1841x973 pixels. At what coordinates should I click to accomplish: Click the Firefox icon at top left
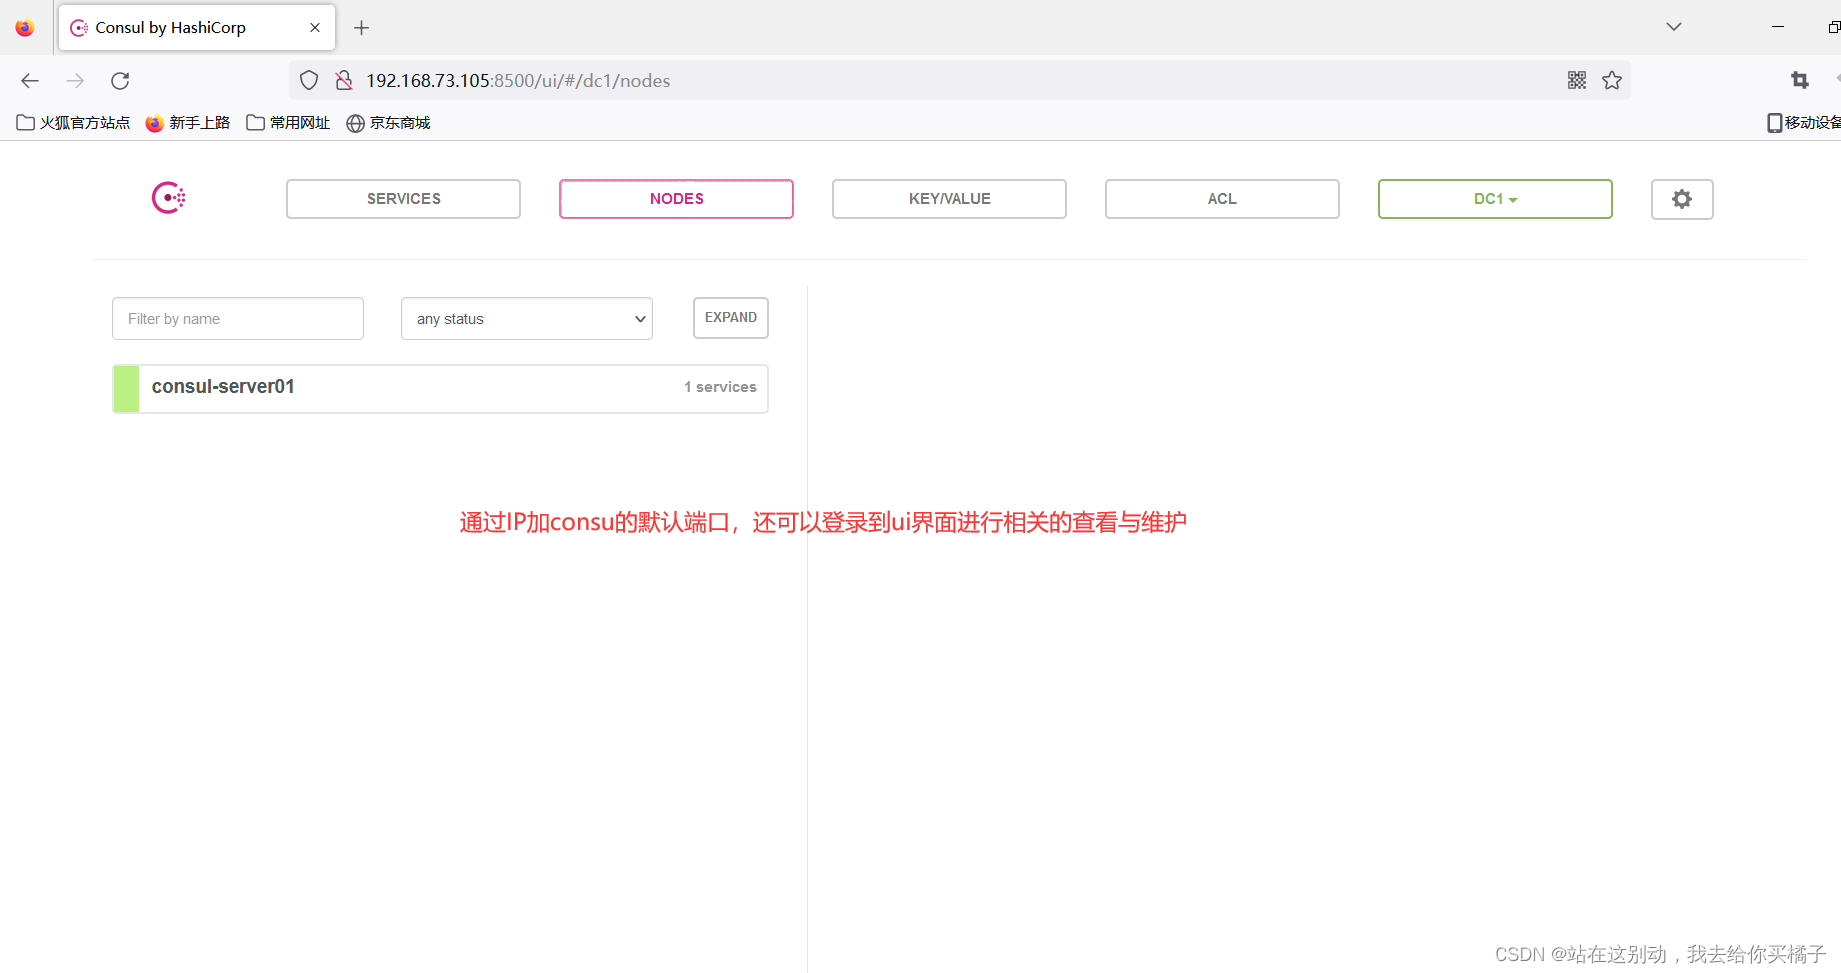pyautogui.click(x=25, y=28)
